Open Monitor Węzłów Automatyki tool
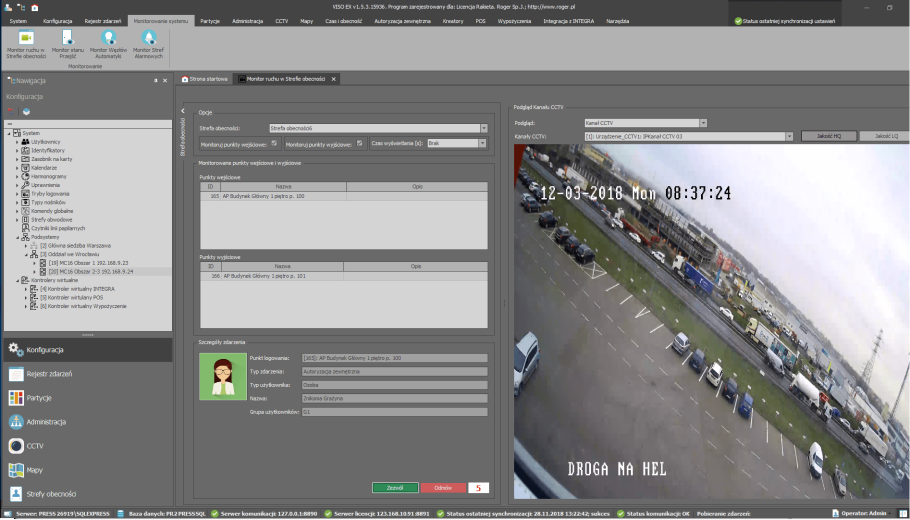This screenshot has height=520, width=910. [x=109, y=43]
